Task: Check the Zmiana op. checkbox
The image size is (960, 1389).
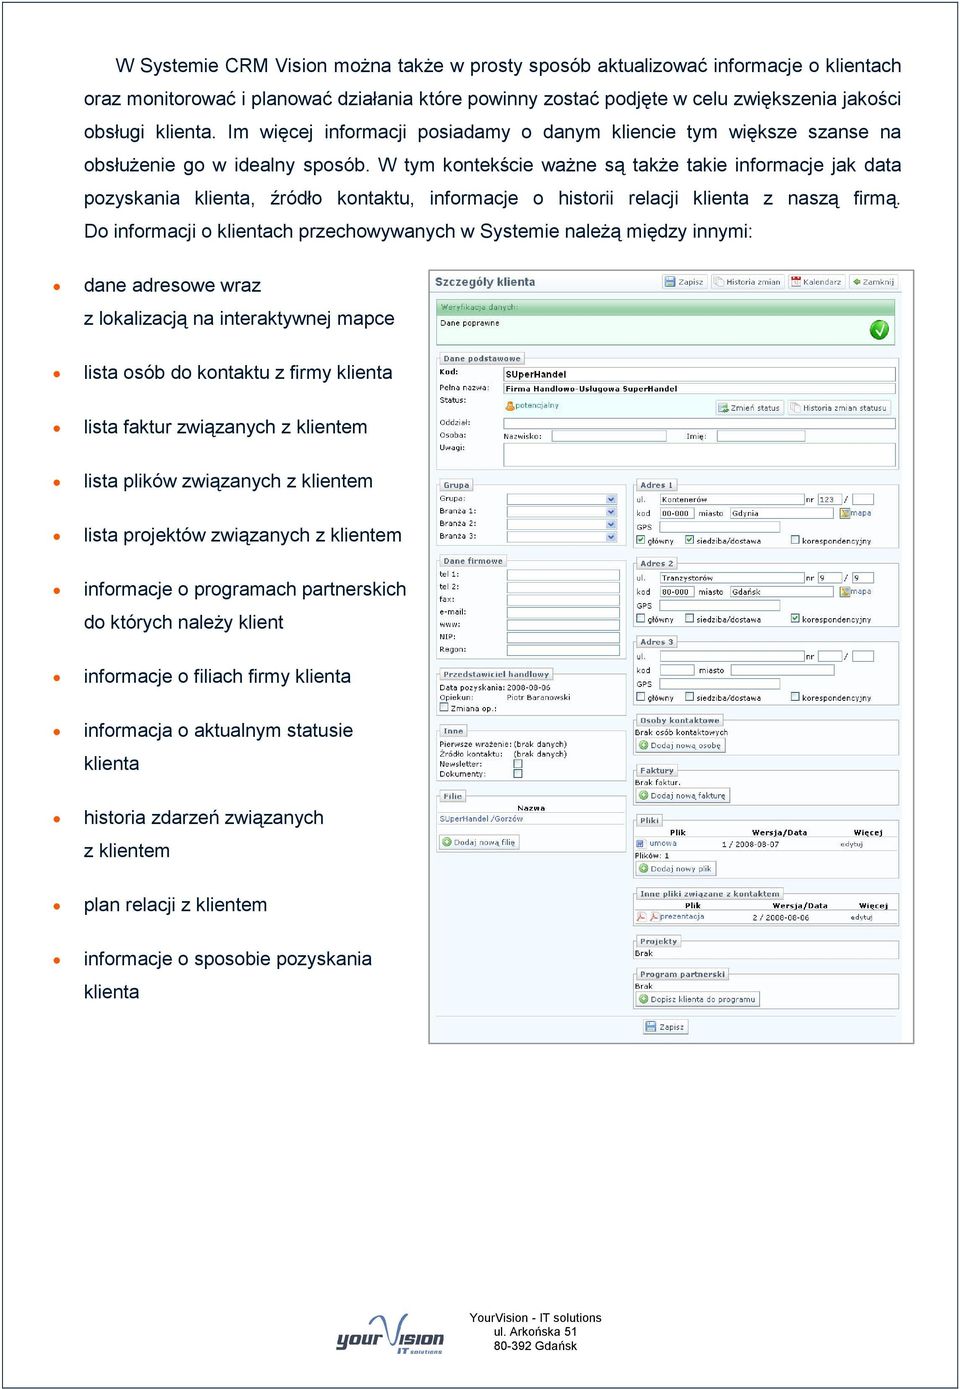Action: (x=444, y=708)
